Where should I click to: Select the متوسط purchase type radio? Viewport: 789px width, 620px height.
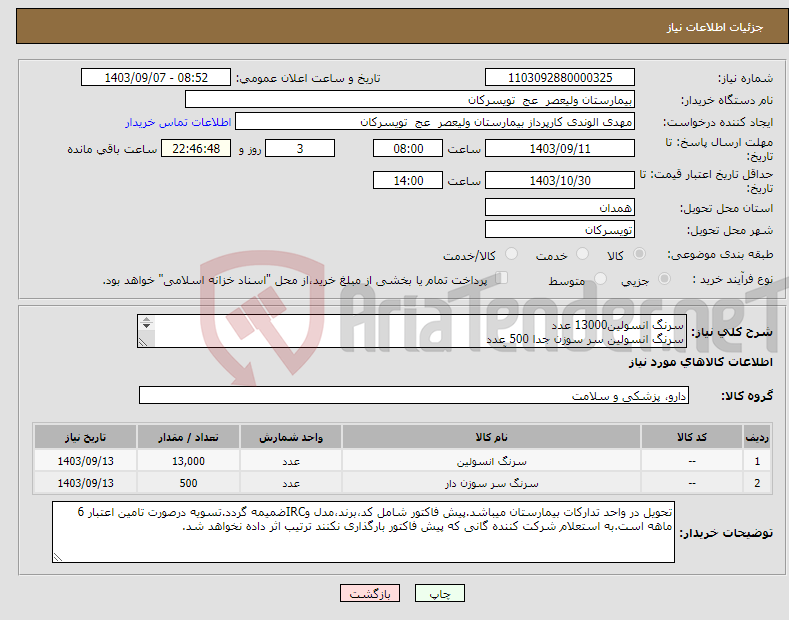[x=600, y=279]
